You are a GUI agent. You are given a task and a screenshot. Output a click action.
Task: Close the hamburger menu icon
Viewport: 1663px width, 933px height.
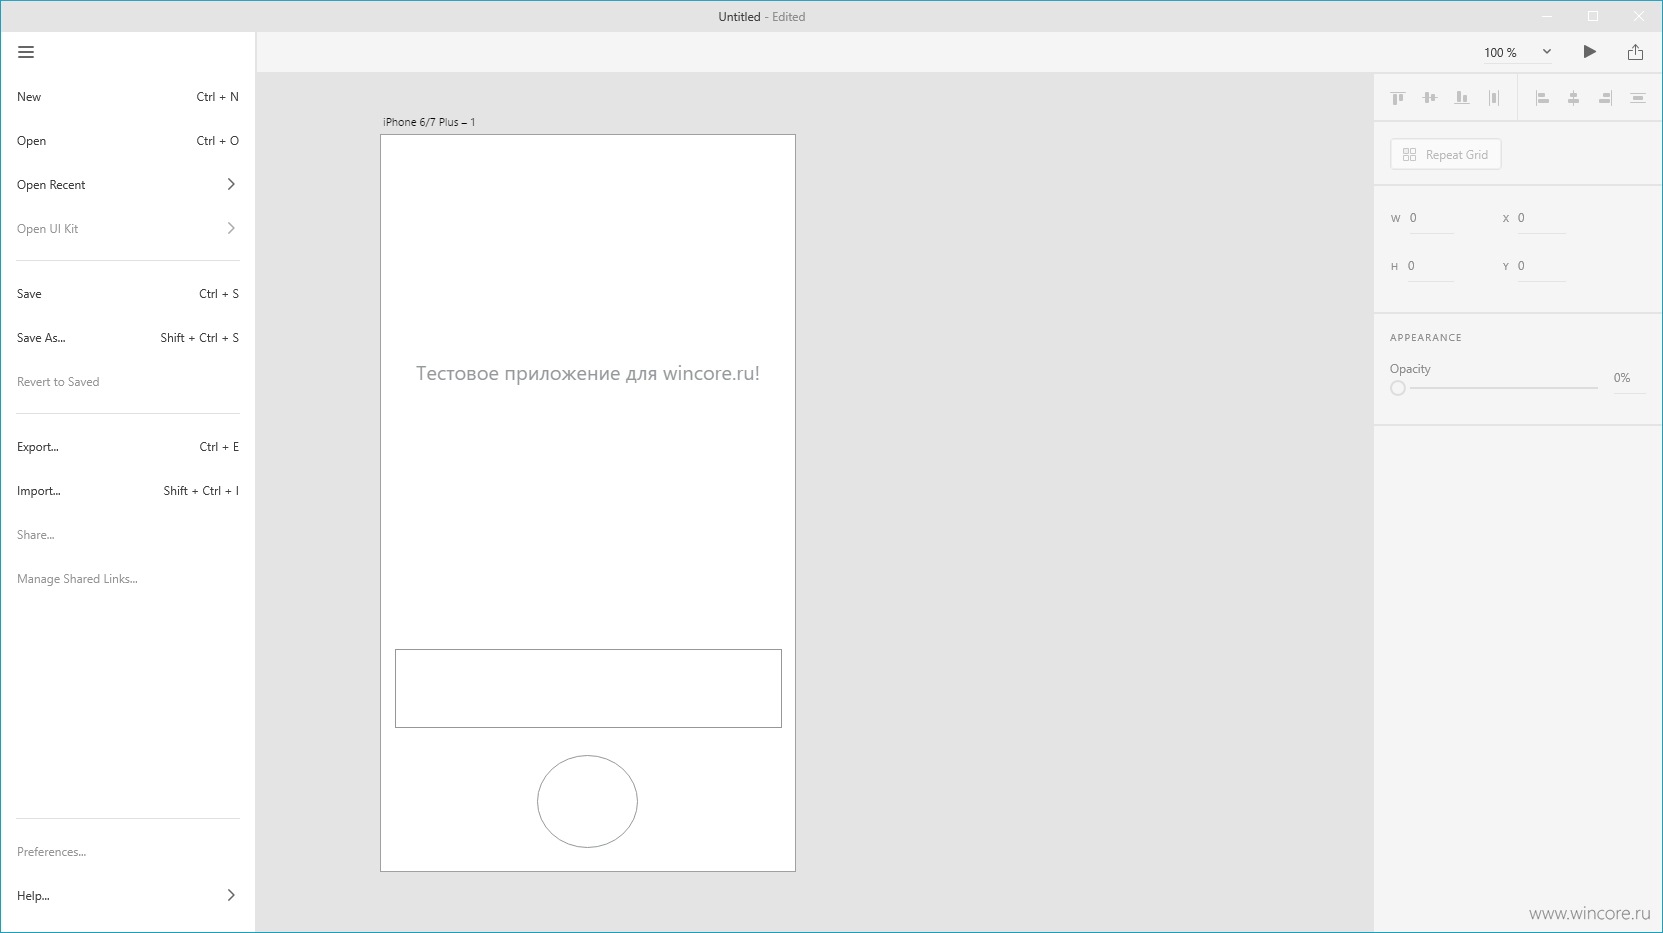tap(26, 52)
